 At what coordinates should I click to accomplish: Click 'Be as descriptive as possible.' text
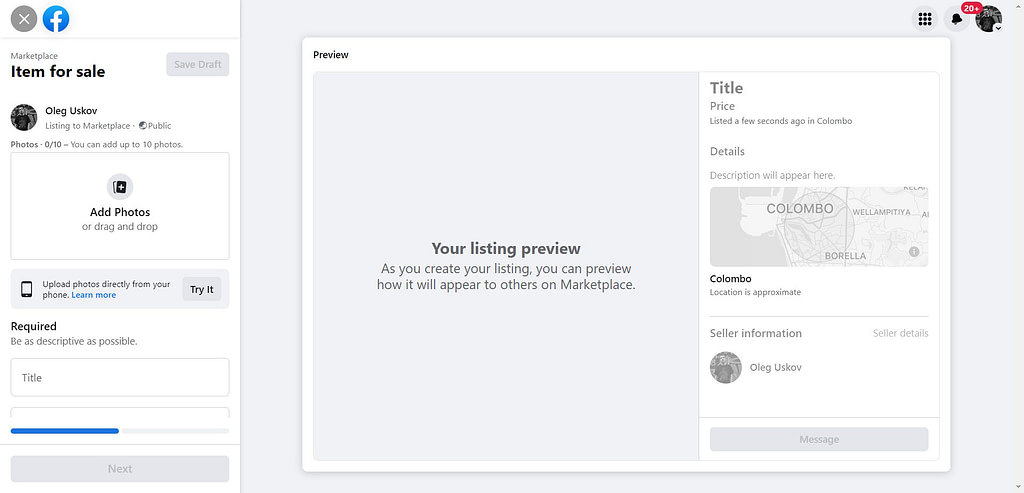pos(74,342)
